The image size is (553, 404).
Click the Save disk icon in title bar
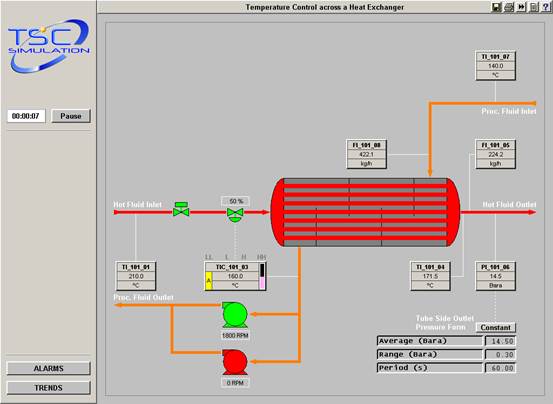tap(497, 7)
